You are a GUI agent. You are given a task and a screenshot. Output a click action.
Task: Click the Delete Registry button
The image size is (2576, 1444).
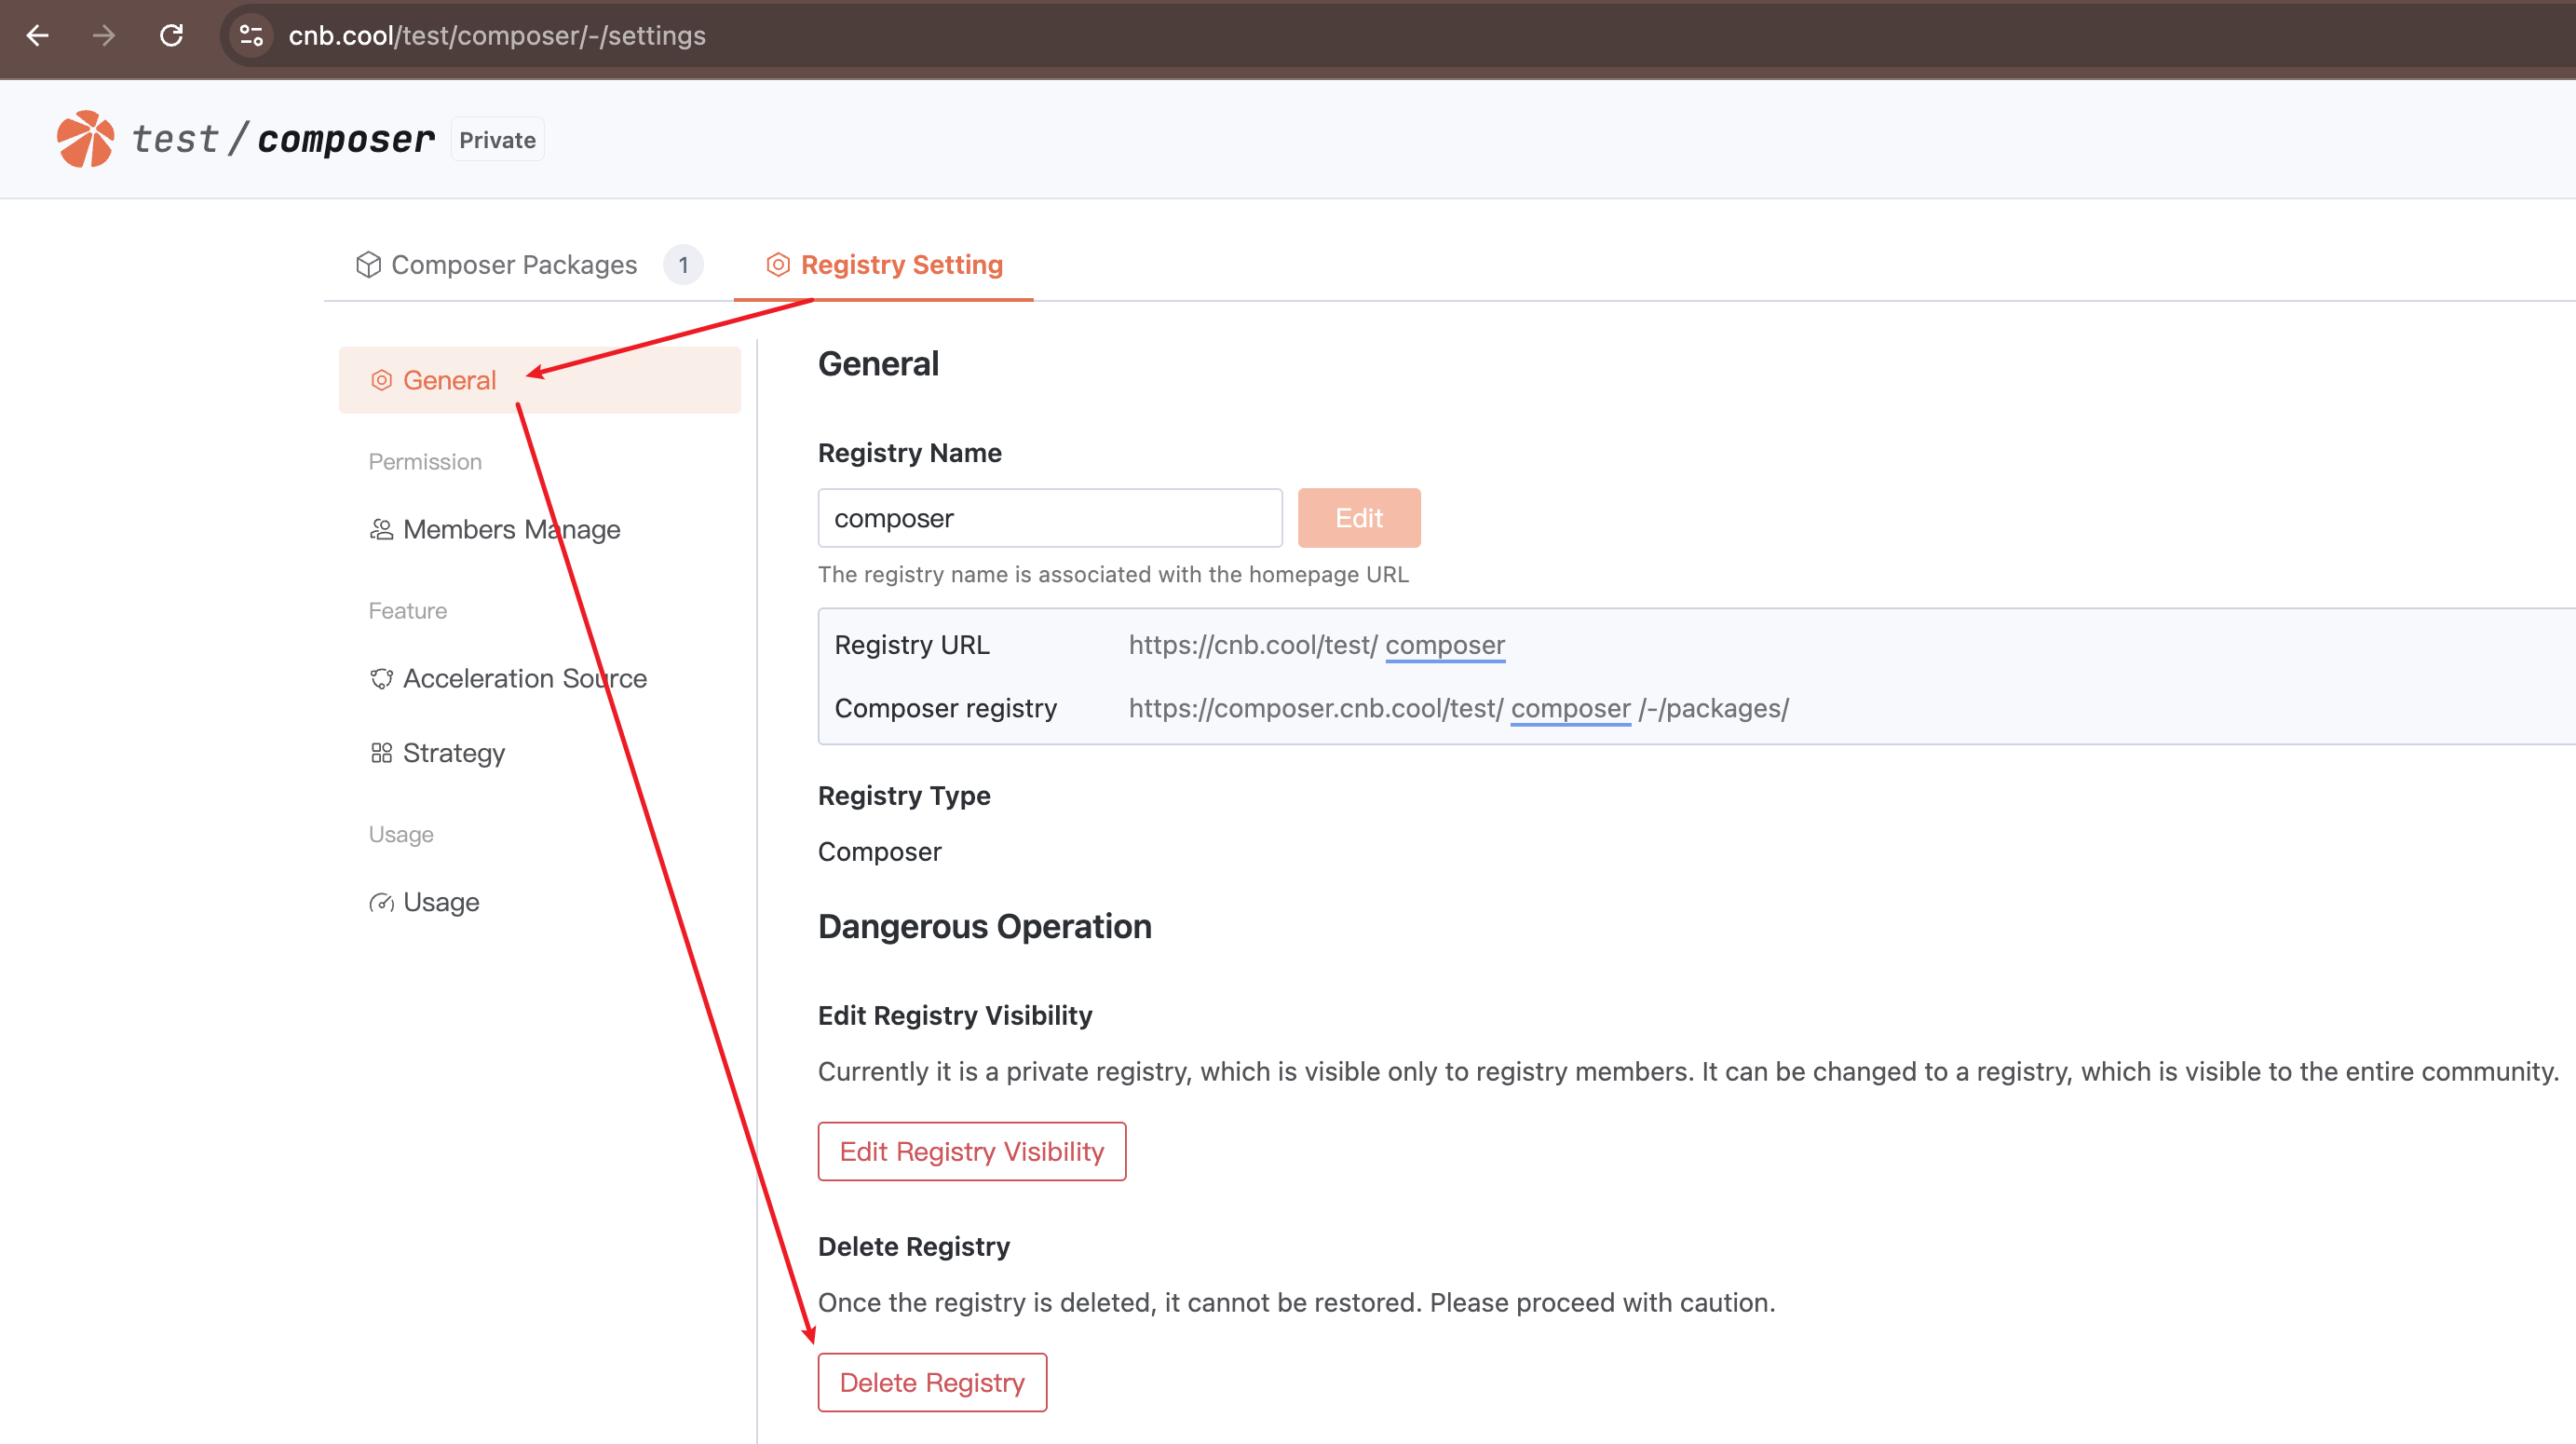coord(931,1383)
